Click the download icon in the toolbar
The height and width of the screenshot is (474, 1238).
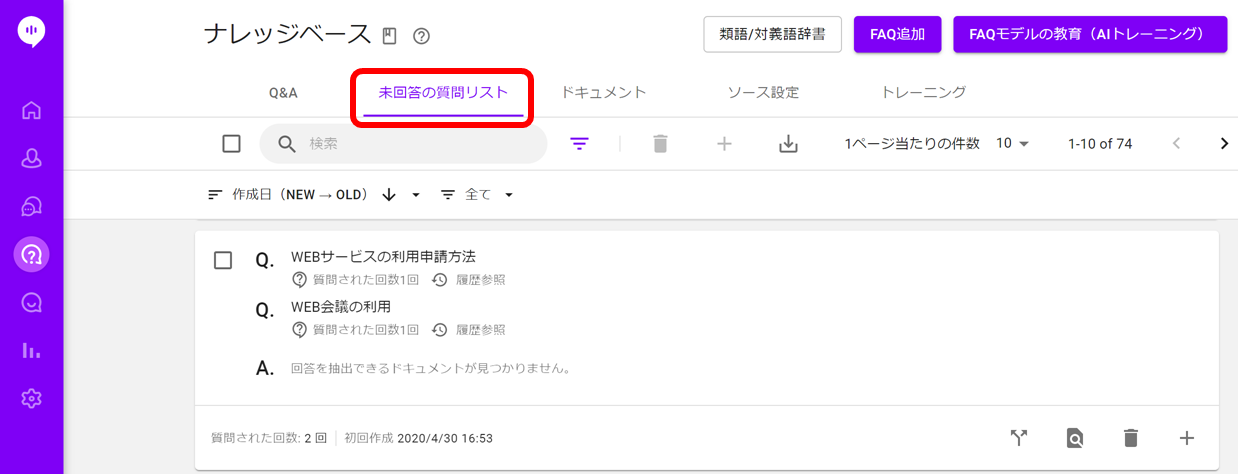point(788,144)
